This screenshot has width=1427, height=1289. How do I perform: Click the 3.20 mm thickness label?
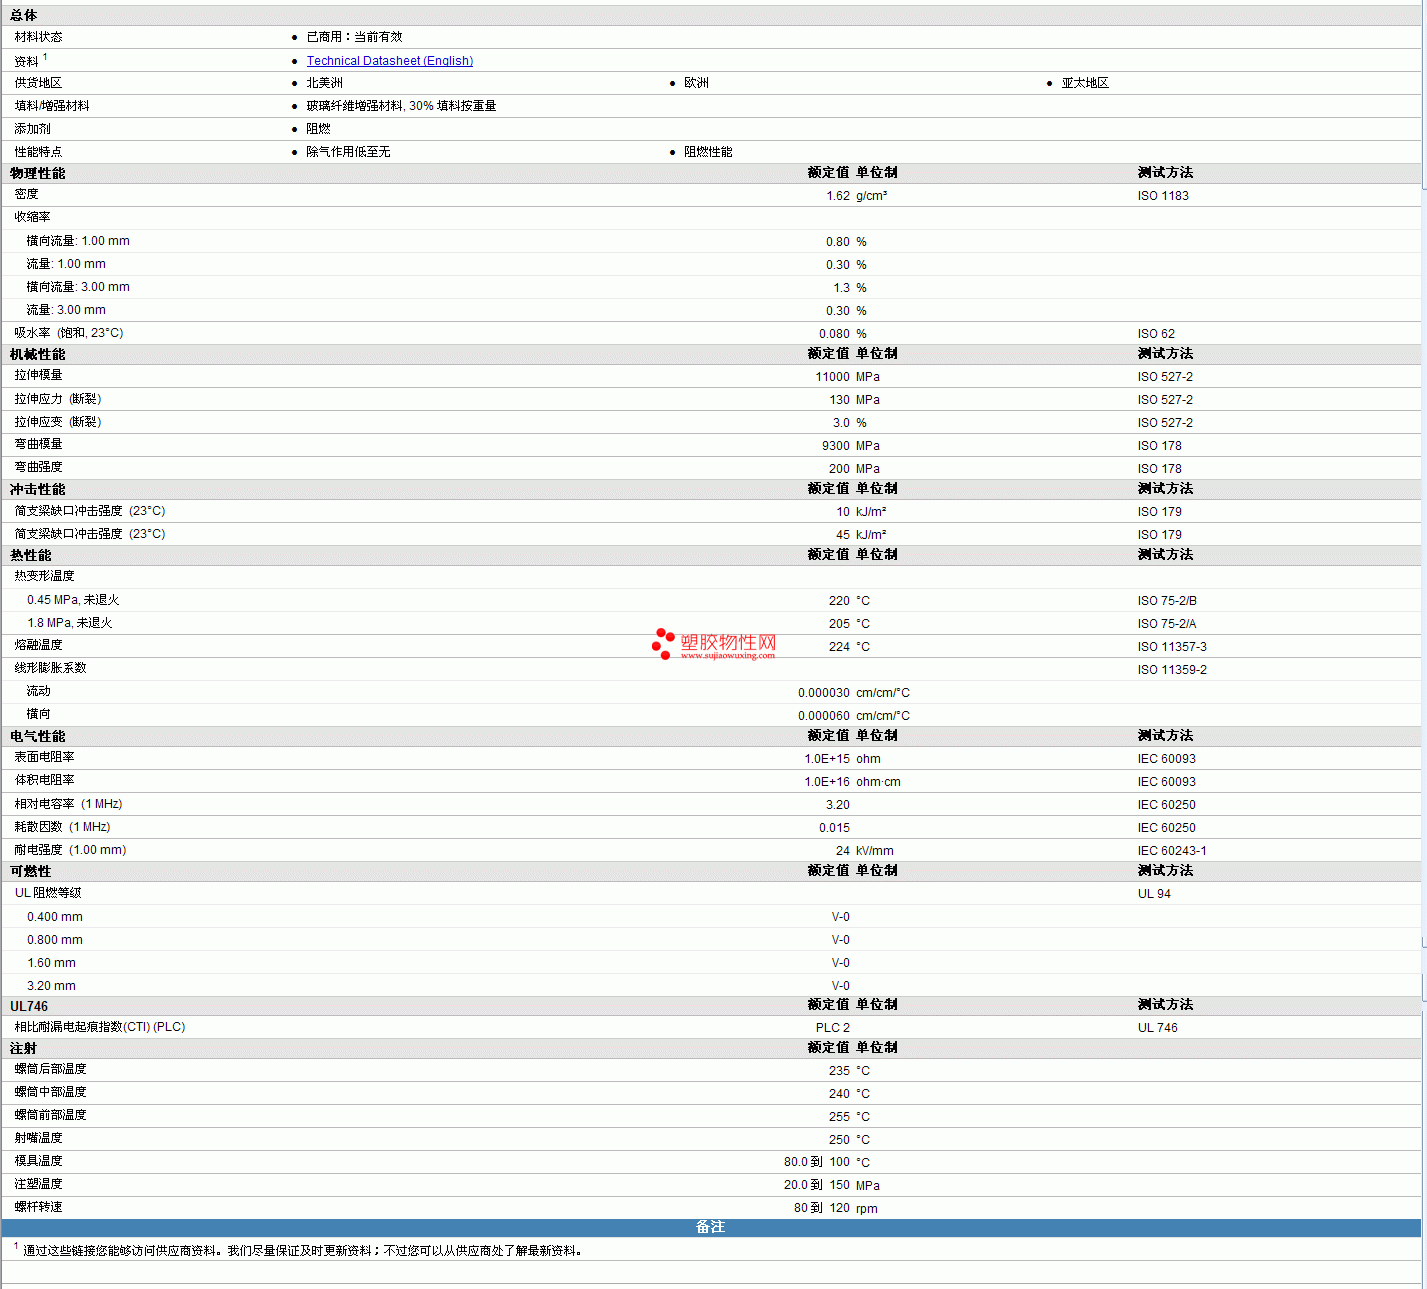(51, 986)
